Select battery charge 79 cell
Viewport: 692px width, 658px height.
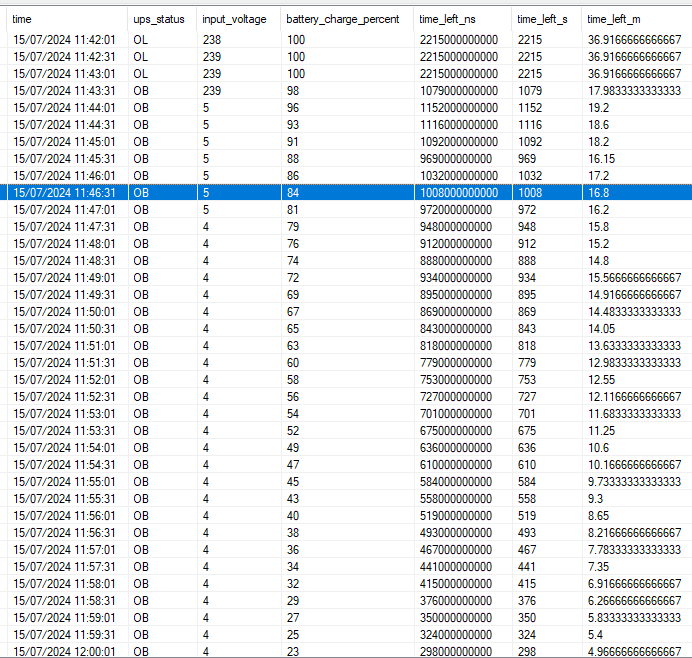(293, 227)
